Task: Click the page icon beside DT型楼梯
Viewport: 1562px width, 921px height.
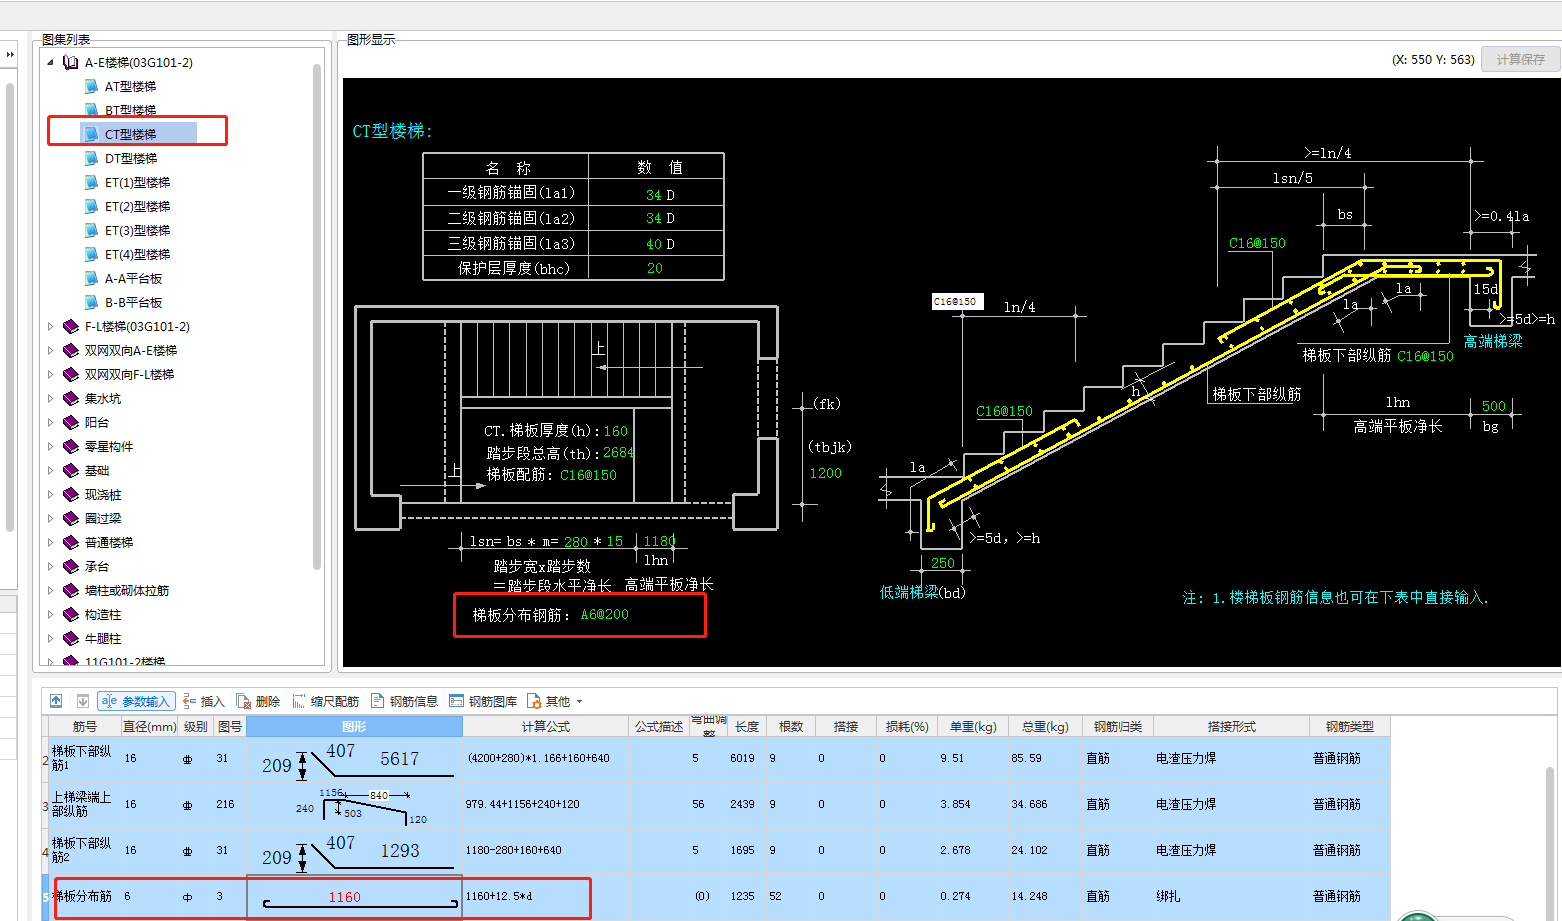Action: coord(91,158)
